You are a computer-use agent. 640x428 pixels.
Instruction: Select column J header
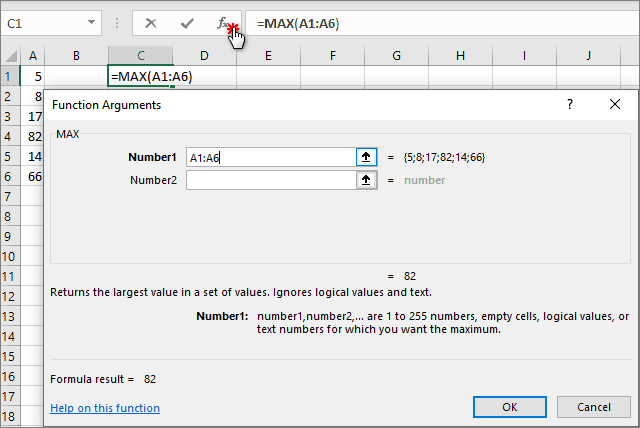click(588, 55)
